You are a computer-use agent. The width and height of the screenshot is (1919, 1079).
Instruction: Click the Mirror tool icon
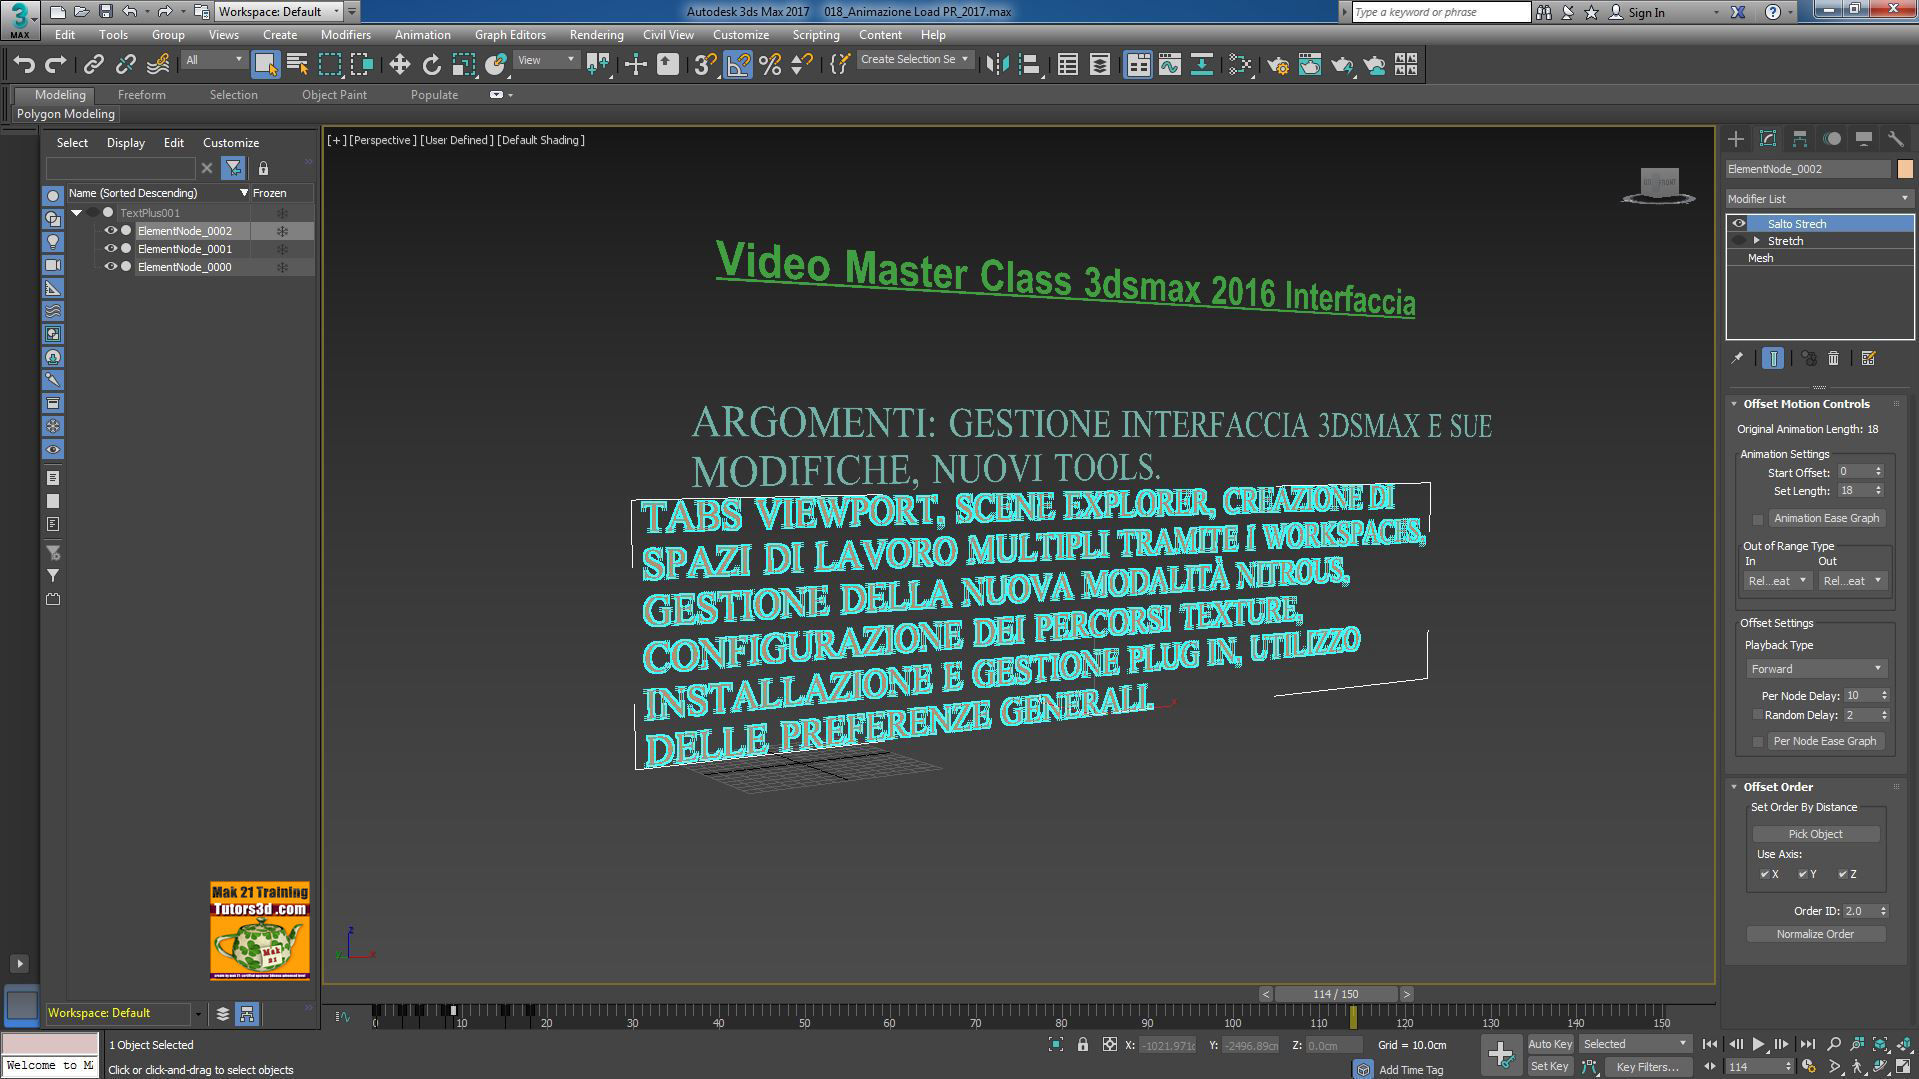(997, 65)
